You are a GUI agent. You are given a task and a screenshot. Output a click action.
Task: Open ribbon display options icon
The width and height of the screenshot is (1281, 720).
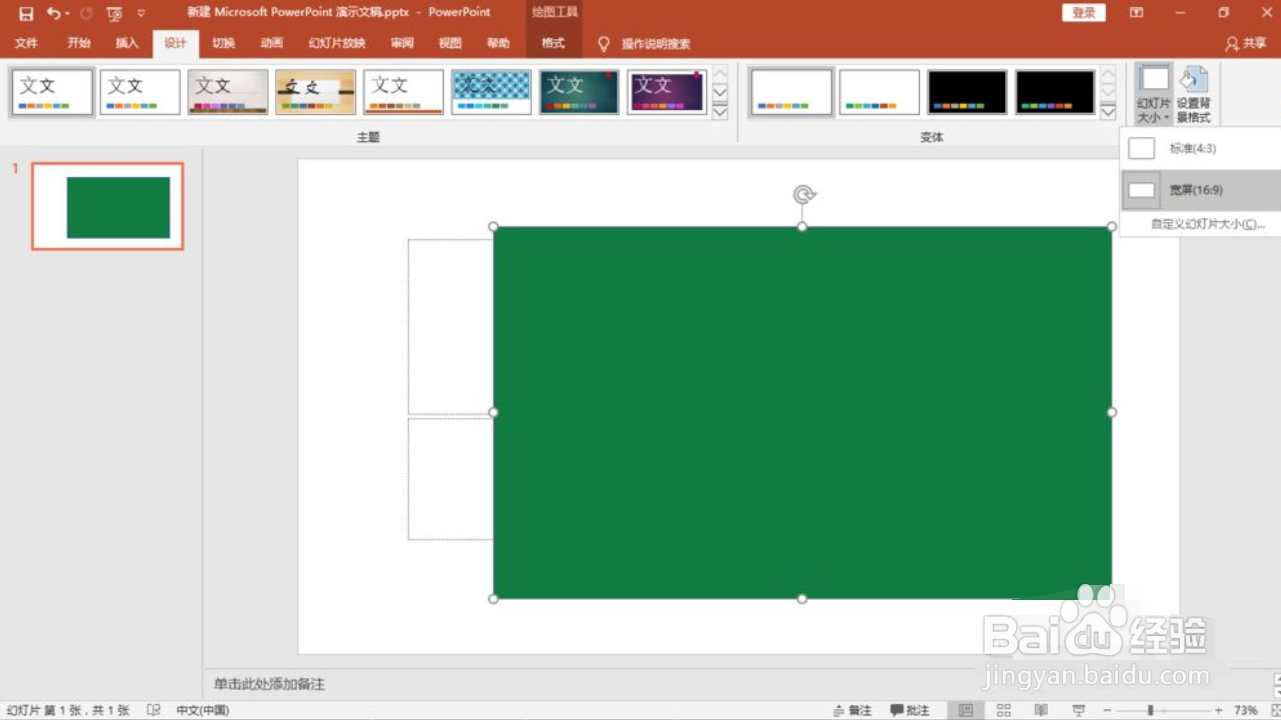coord(1136,13)
